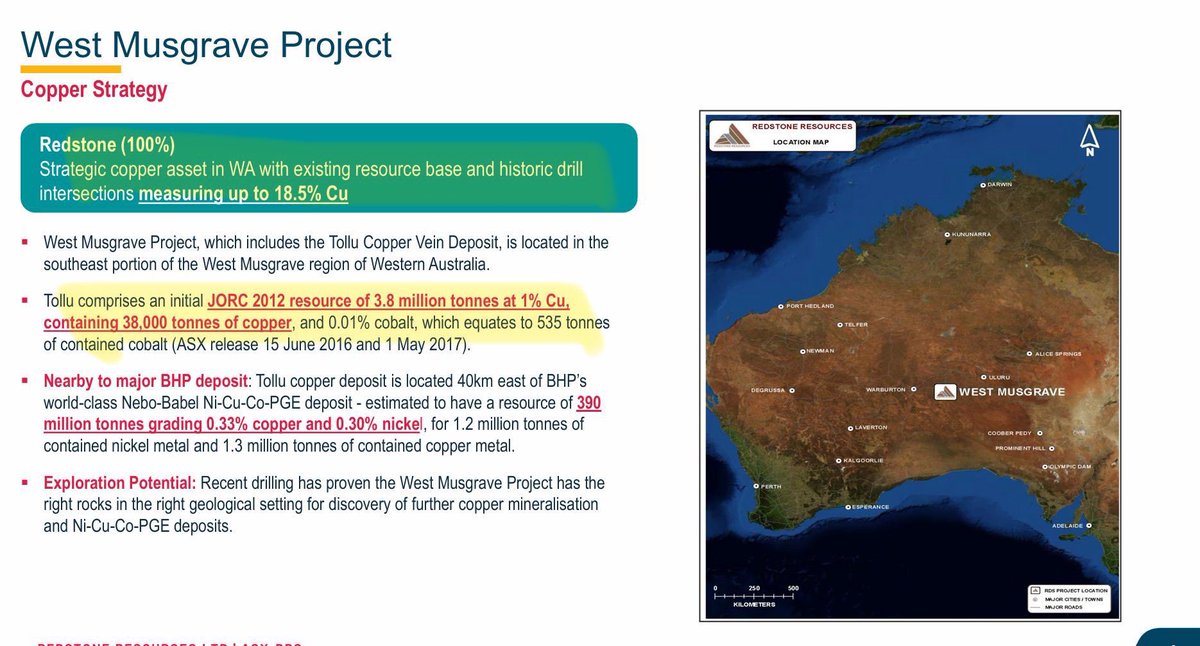Click the map legend box
Screen dimensions: 1200x646
[x=1068, y=598]
